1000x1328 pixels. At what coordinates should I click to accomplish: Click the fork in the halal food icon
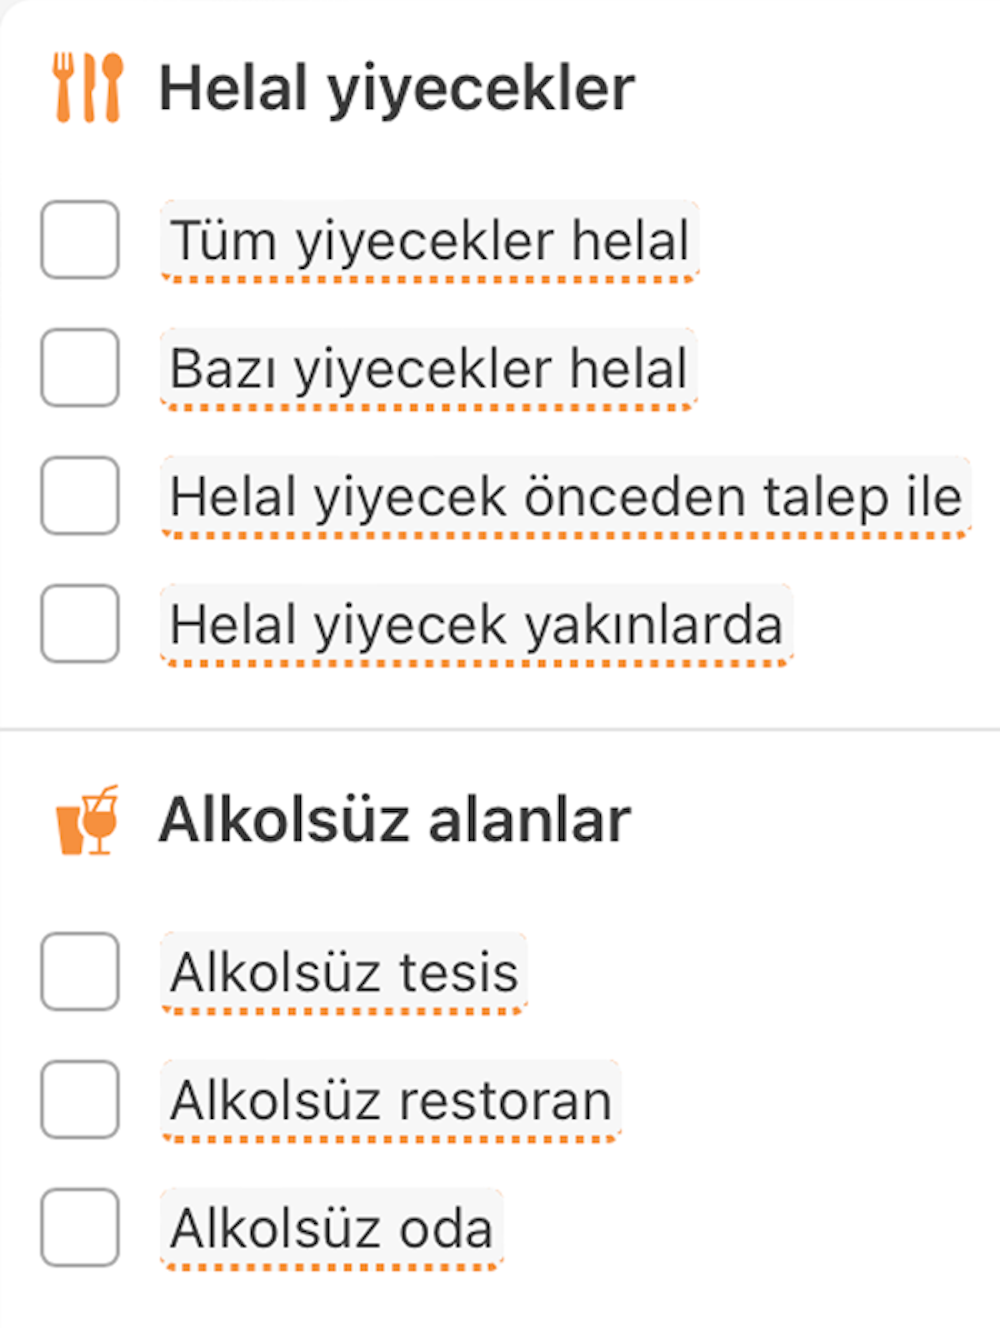[x=64, y=87]
